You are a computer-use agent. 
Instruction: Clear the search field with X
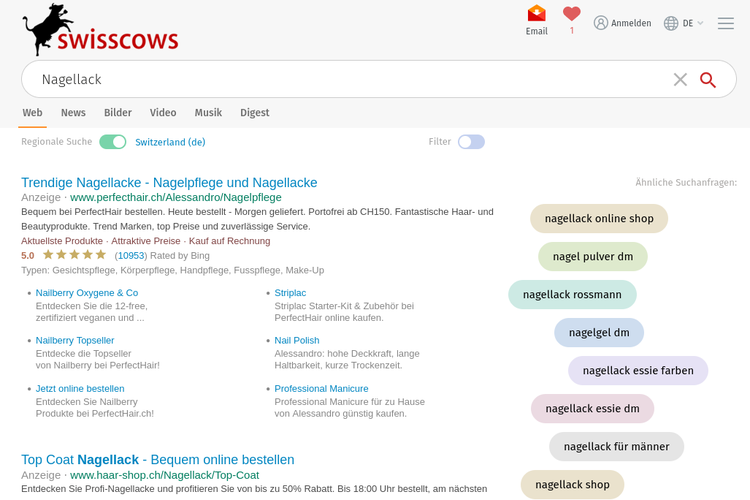[x=680, y=79]
